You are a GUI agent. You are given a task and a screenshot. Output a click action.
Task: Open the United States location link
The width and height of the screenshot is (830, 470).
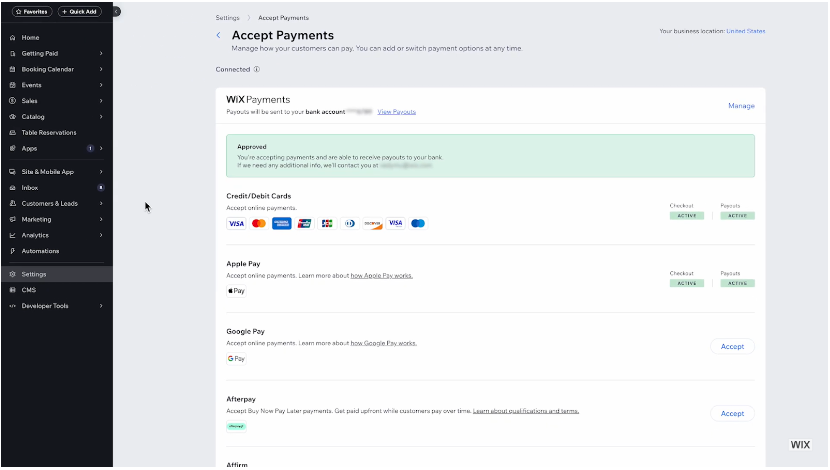[x=746, y=31]
